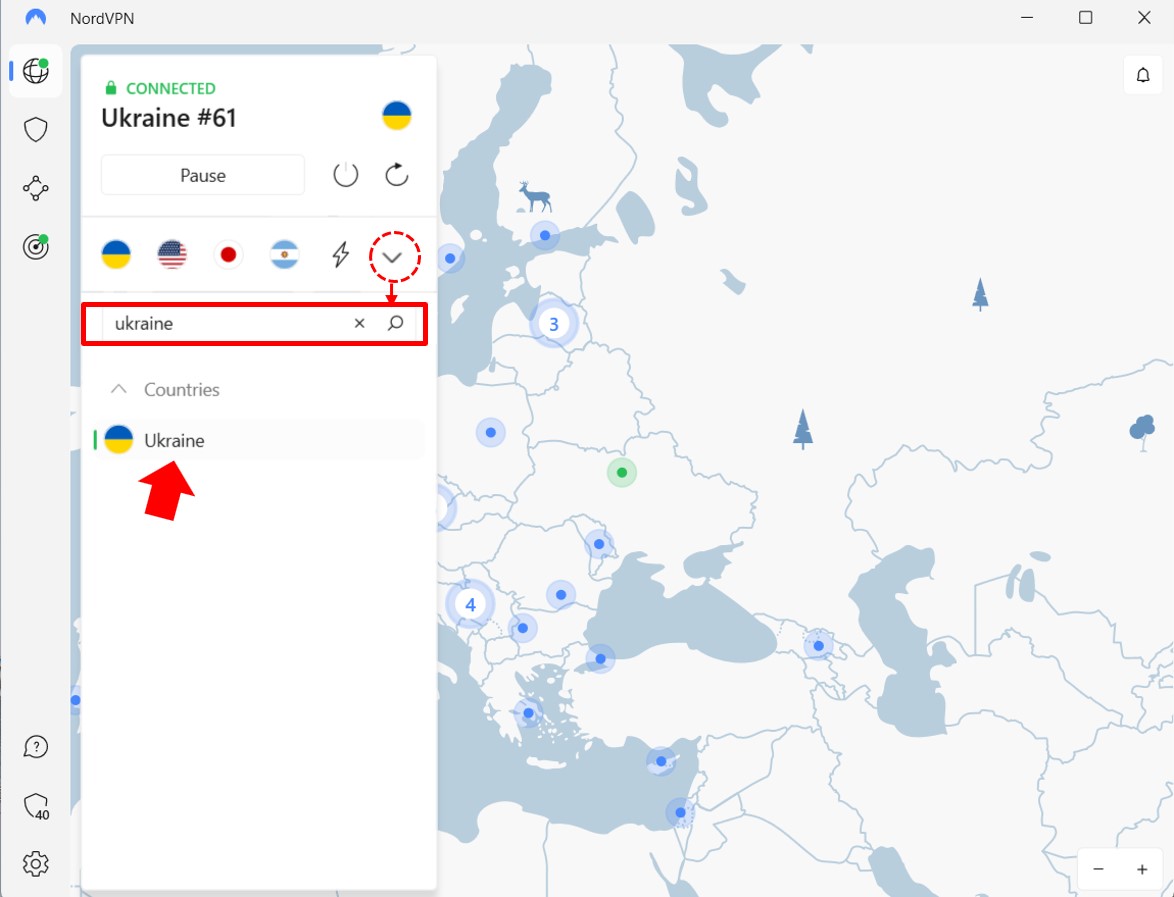Disconnect VPN with the power icon
1174x897 pixels.
pos(345,174)
